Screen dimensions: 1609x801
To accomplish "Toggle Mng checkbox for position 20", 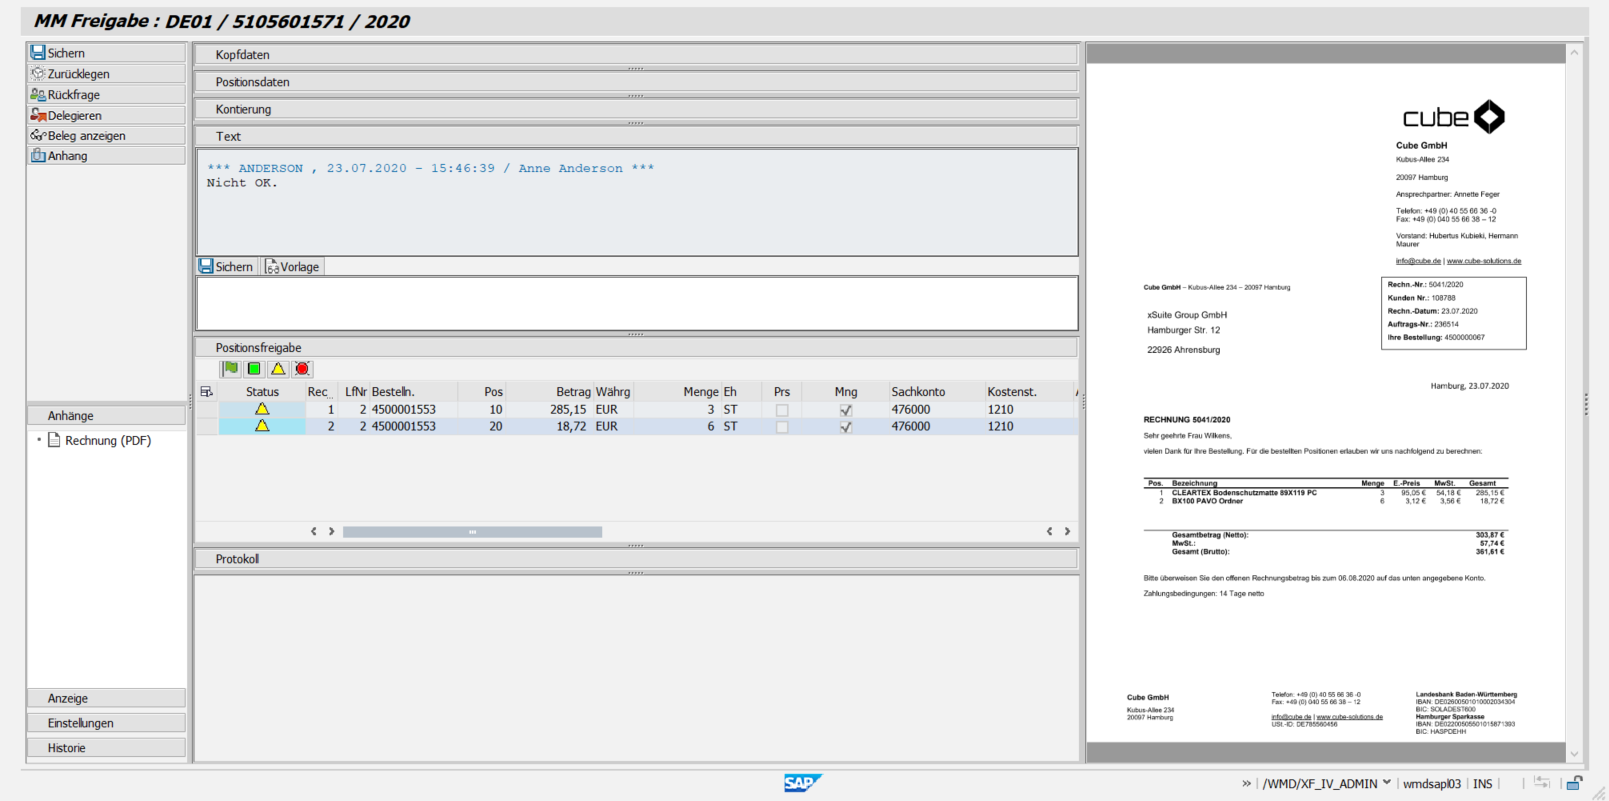I will click(846, 427).
